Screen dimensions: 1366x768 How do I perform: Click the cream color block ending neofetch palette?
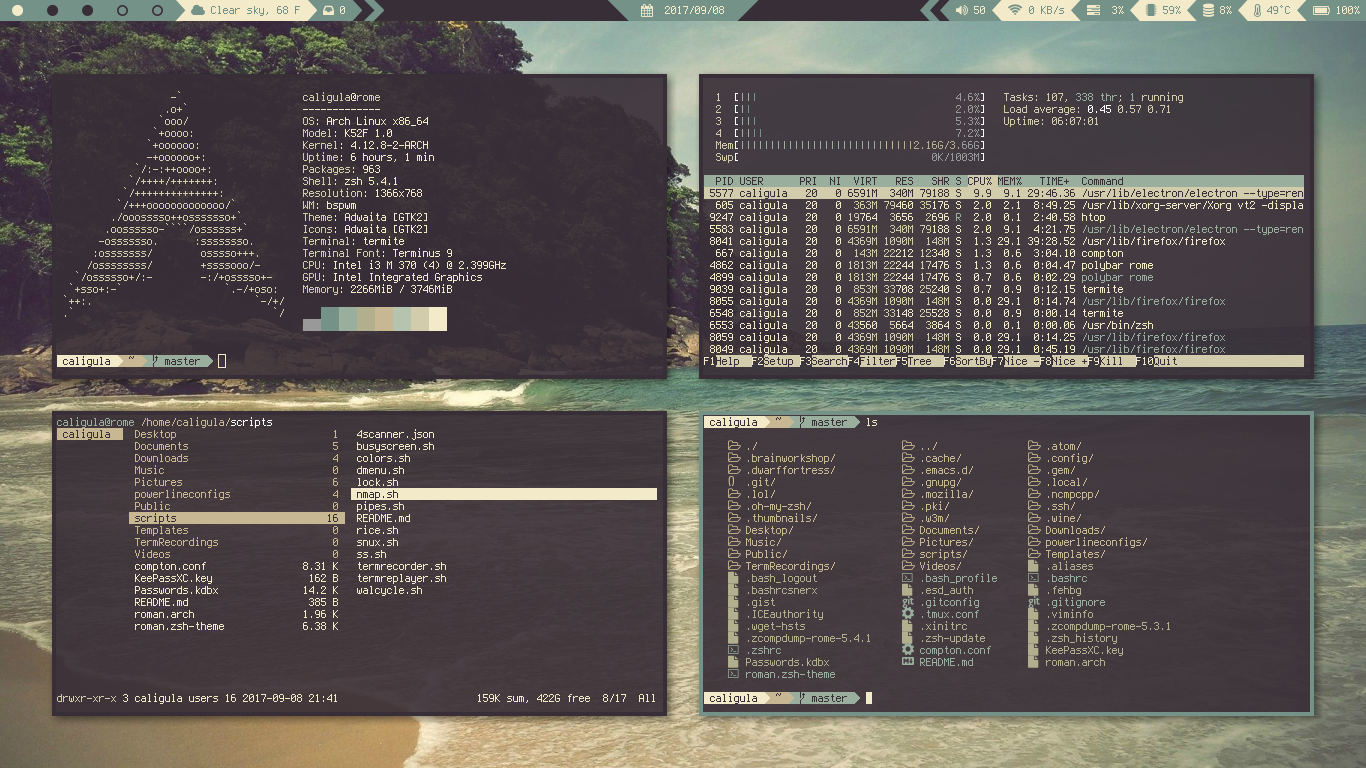438,319
